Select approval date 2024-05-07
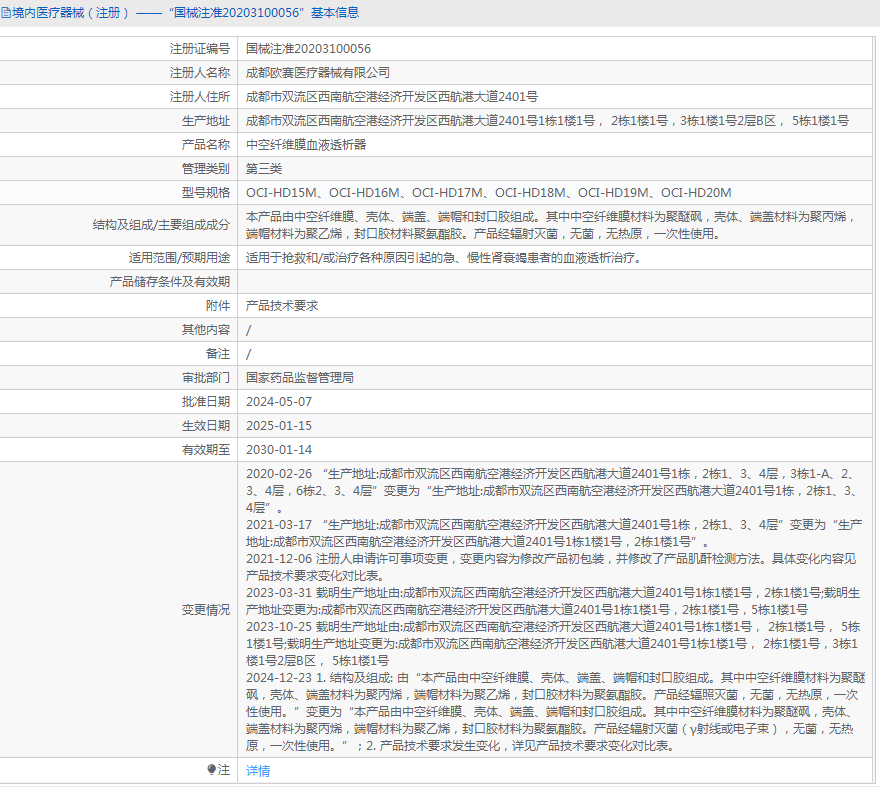The image size is (880, 788). (279, 402)
